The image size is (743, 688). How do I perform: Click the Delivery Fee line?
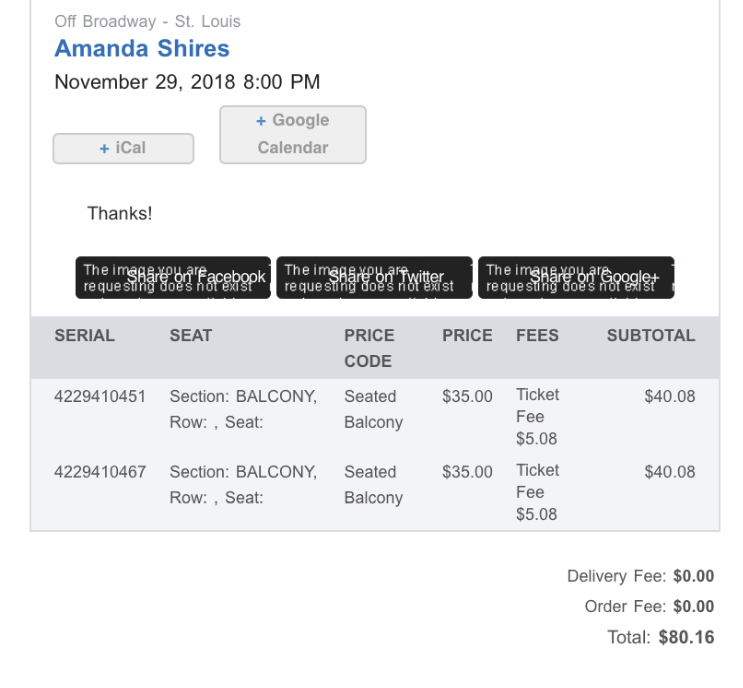click(x=640, y=577)
